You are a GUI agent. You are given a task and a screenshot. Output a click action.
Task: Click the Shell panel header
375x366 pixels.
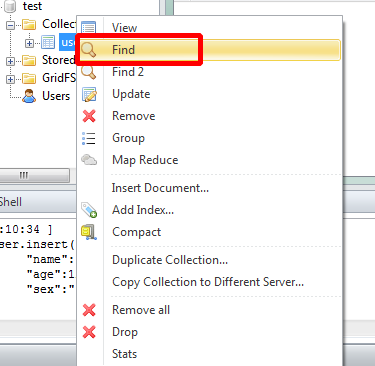click(x=38, y=202)
